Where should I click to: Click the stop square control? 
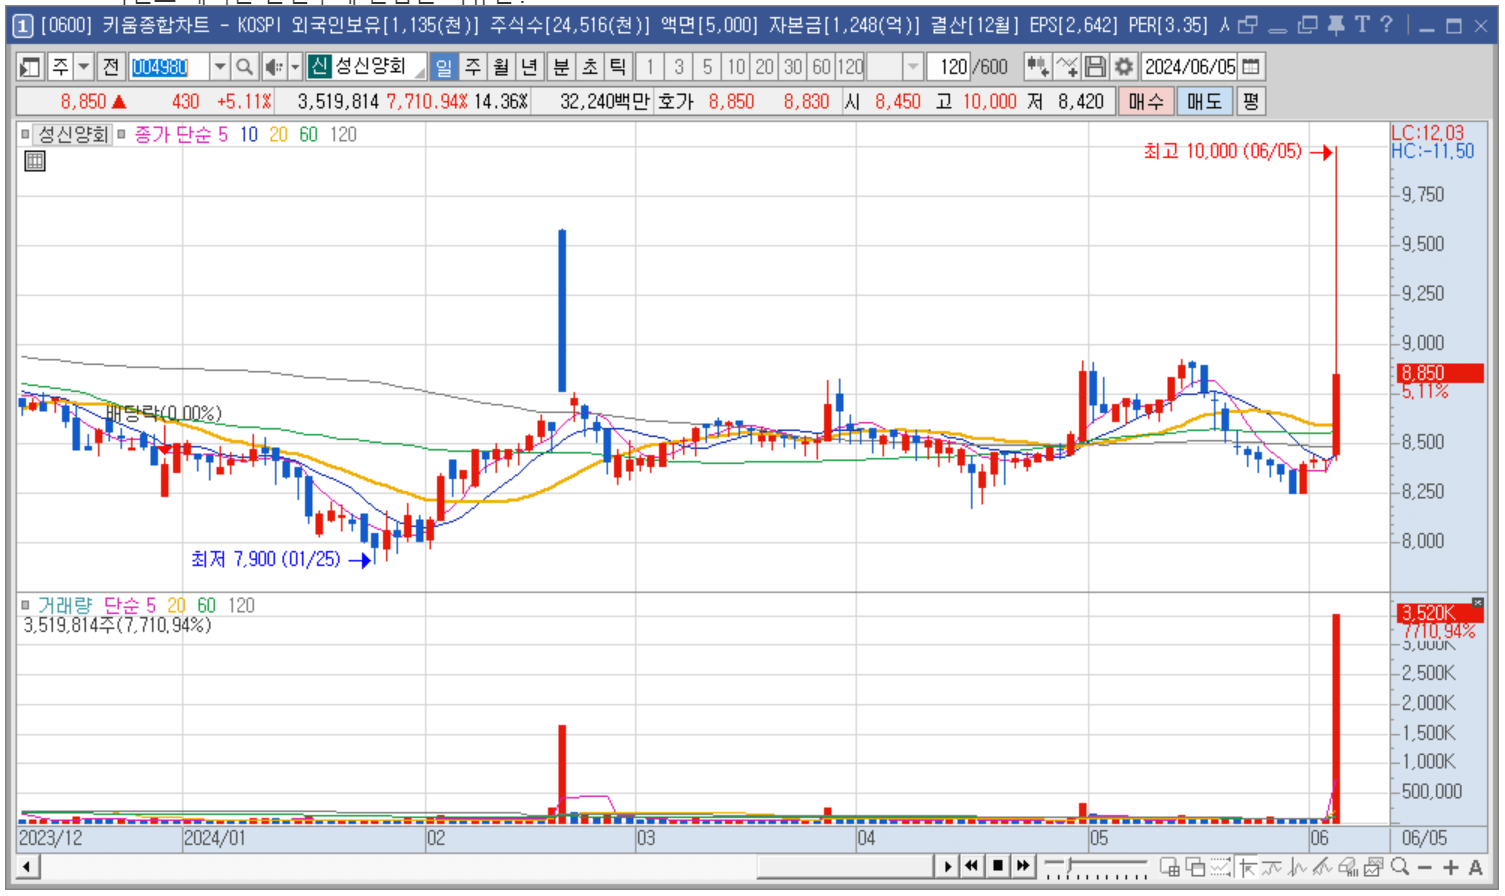click(997, 866)
